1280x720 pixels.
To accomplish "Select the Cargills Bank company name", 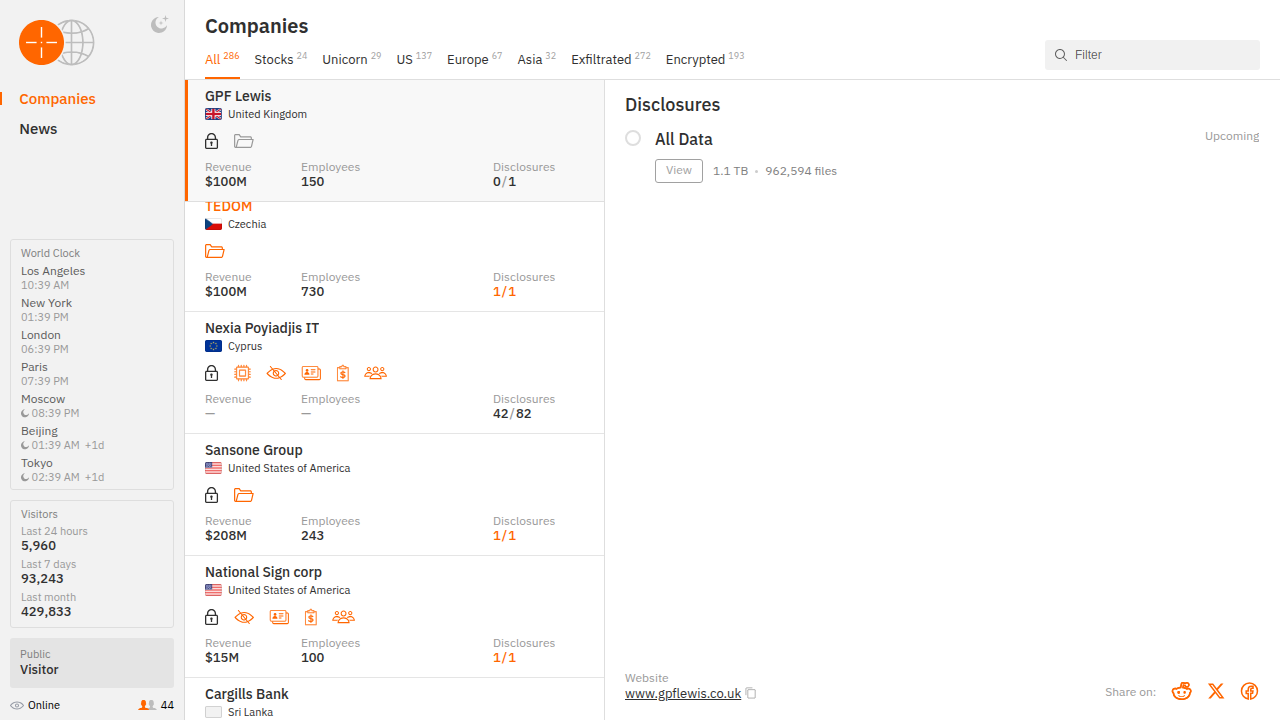I will (x=247, y=694).
